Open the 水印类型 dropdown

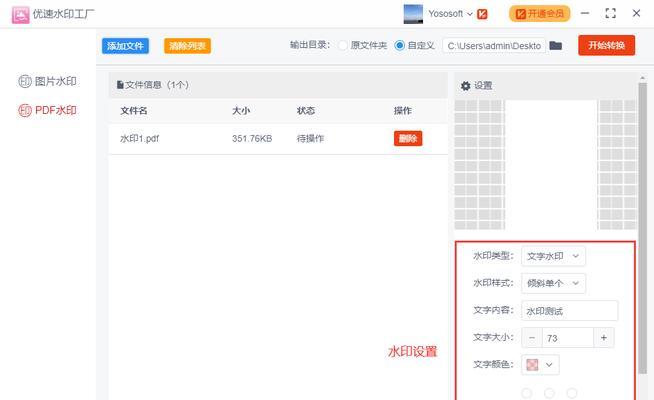(x=553, y=256)
